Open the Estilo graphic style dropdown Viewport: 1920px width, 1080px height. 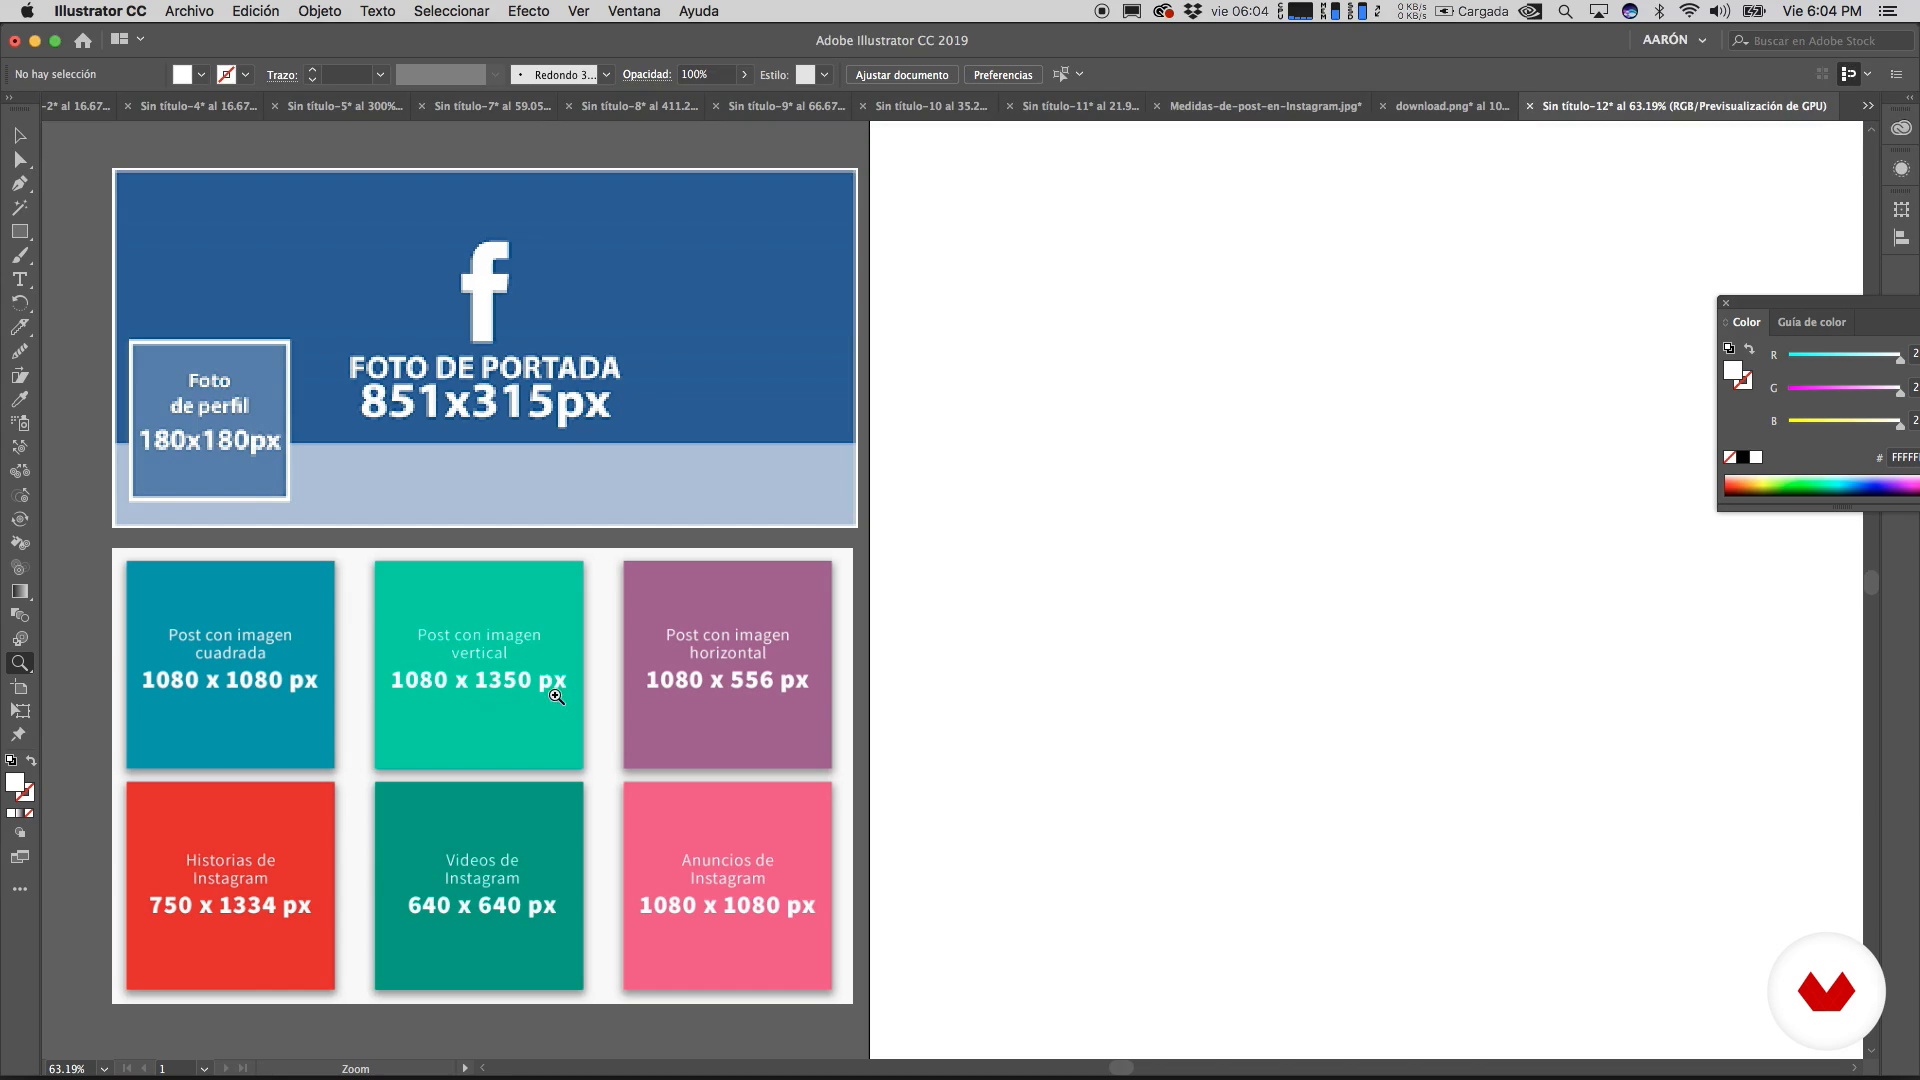click(824, 75)
